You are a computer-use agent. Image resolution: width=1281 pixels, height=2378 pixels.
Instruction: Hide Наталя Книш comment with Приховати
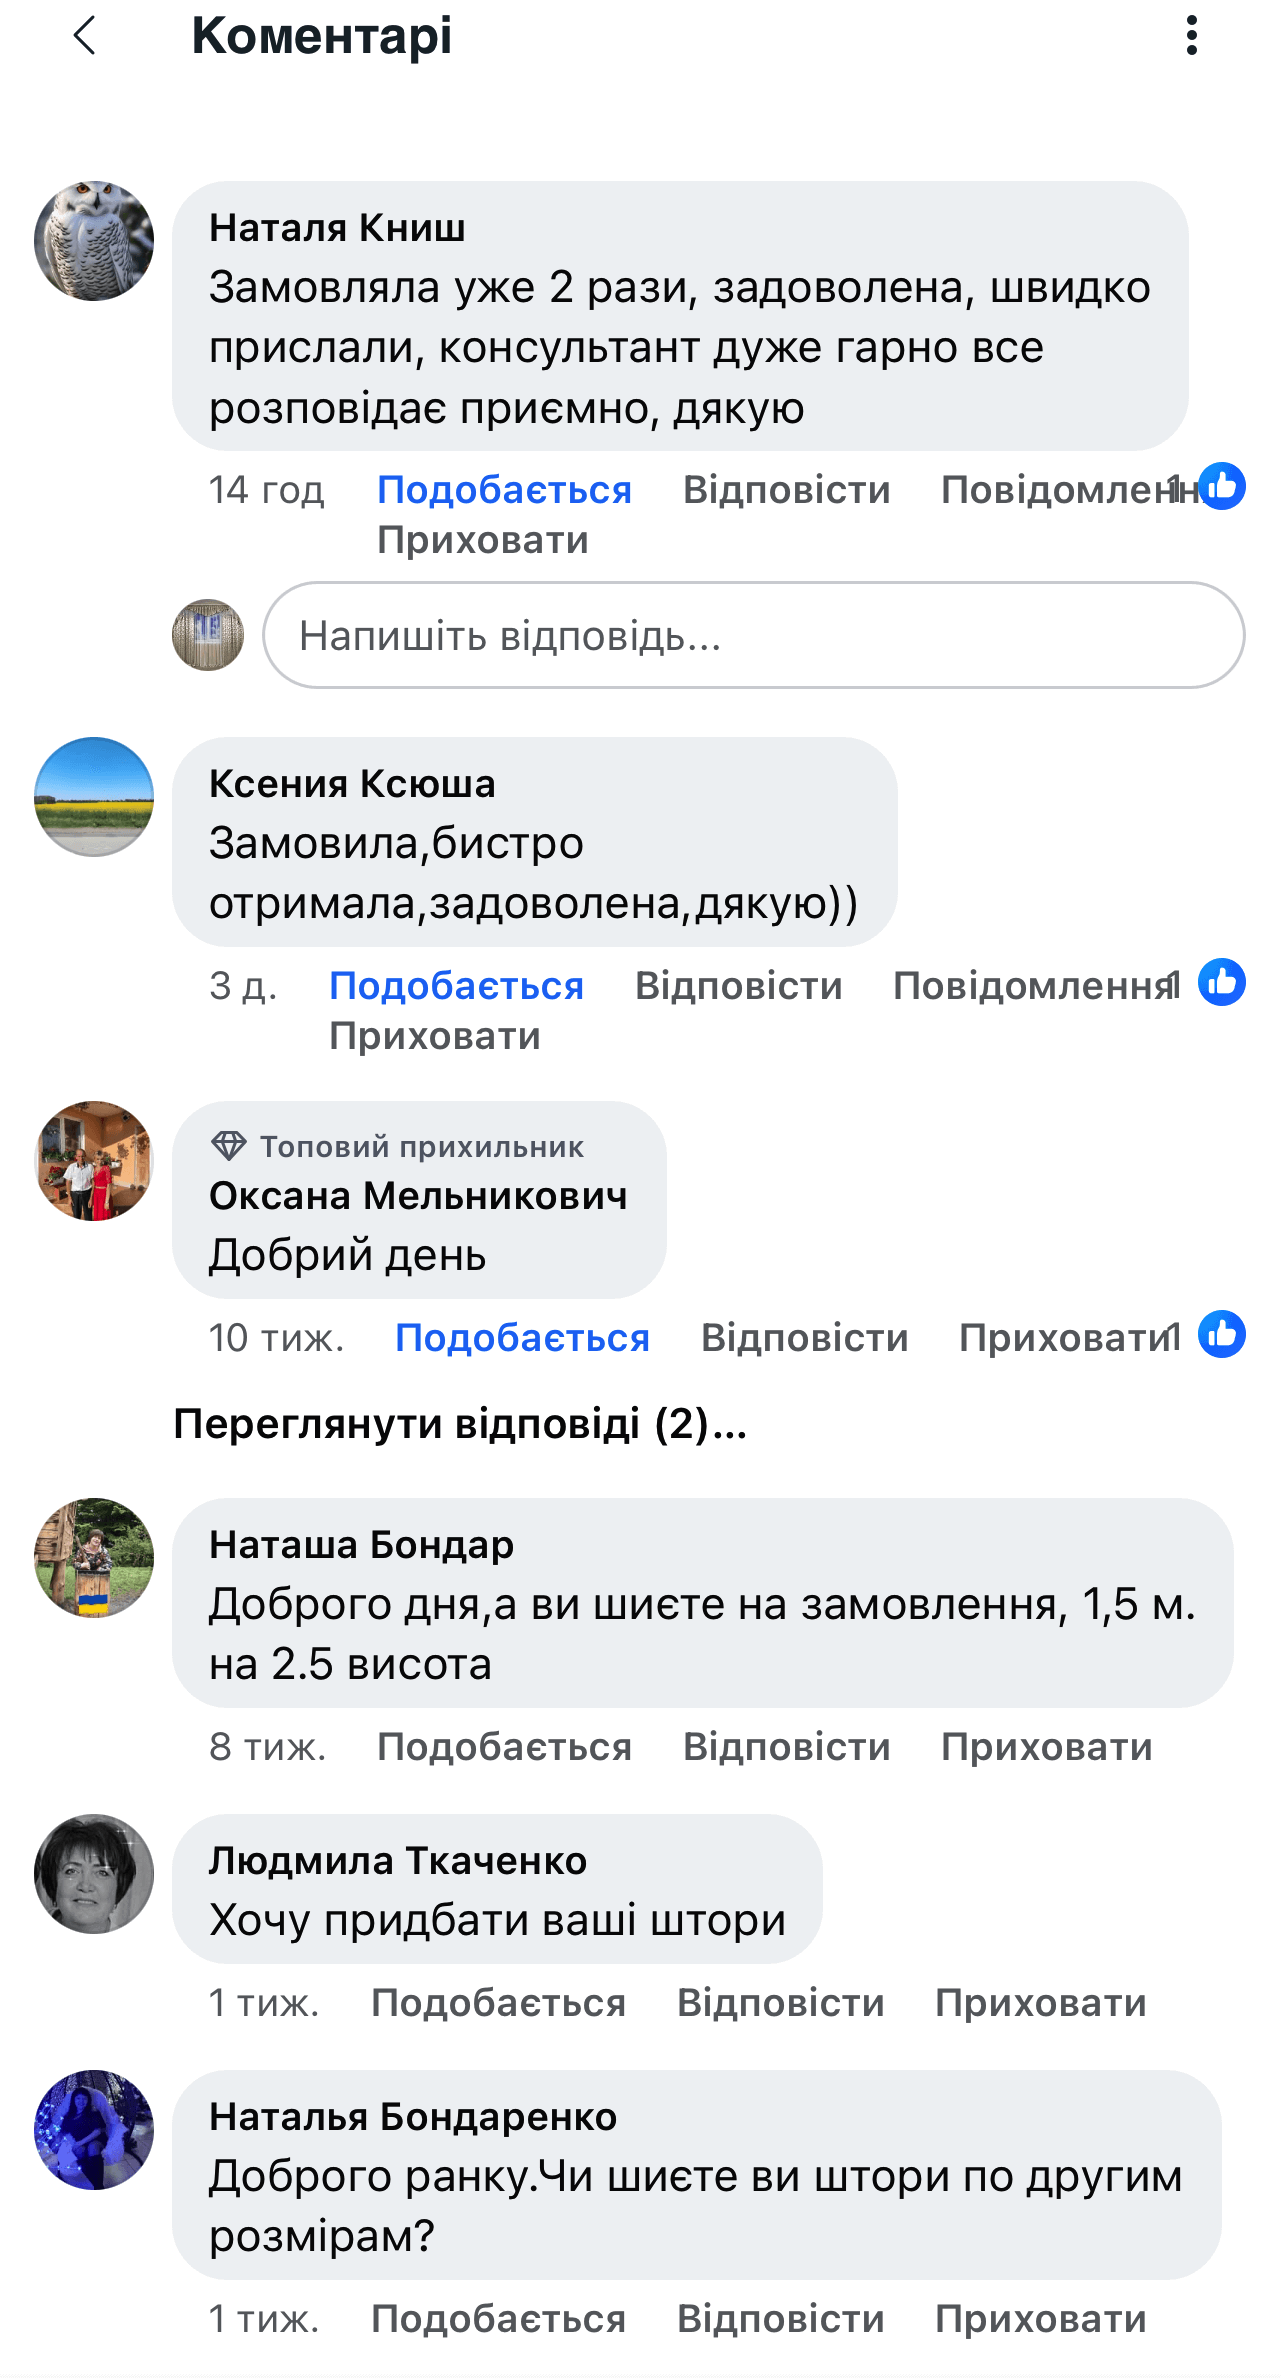coord(482,540)
